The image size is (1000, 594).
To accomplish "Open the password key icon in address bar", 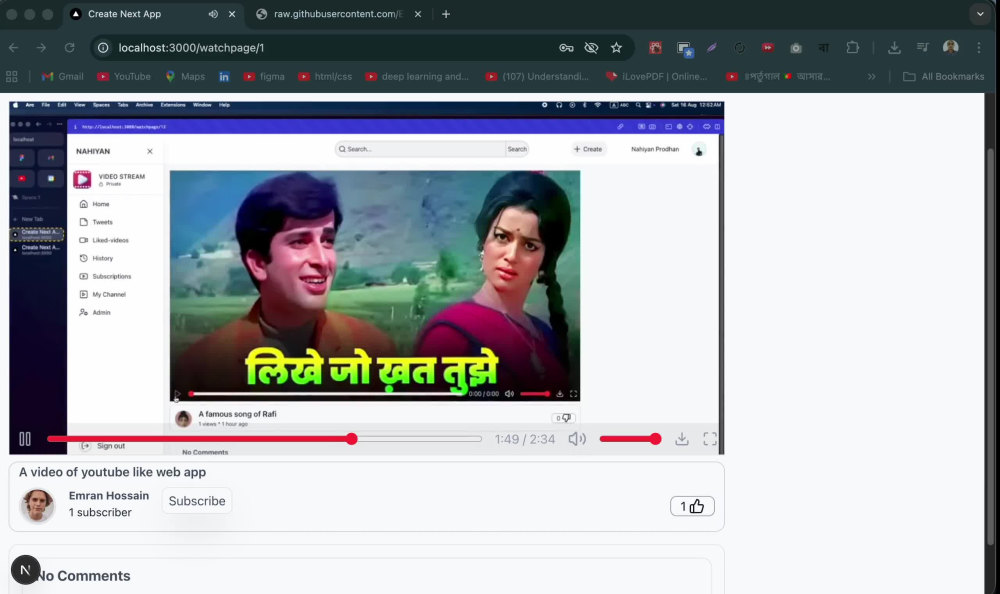I will point(566,48).
